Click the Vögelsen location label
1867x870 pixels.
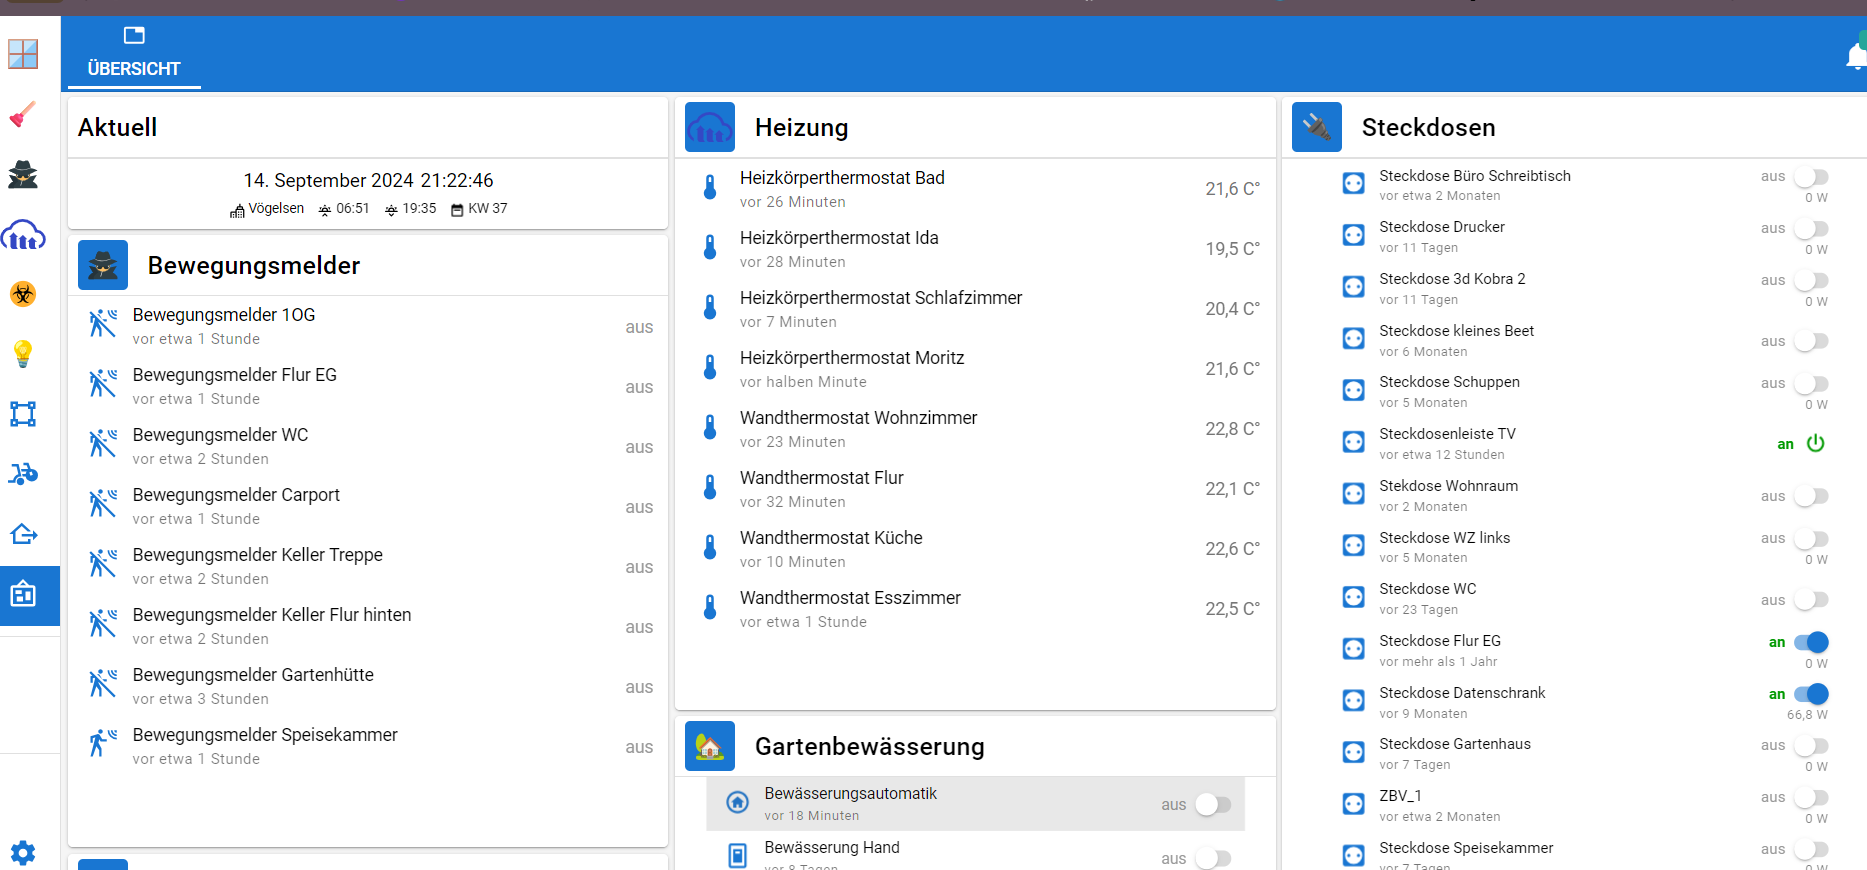276,208
